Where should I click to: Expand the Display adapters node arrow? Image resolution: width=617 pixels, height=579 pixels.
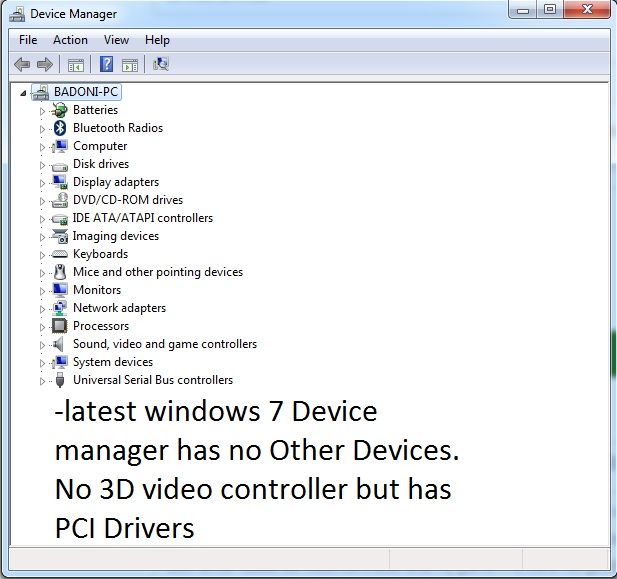coord(42,183)
